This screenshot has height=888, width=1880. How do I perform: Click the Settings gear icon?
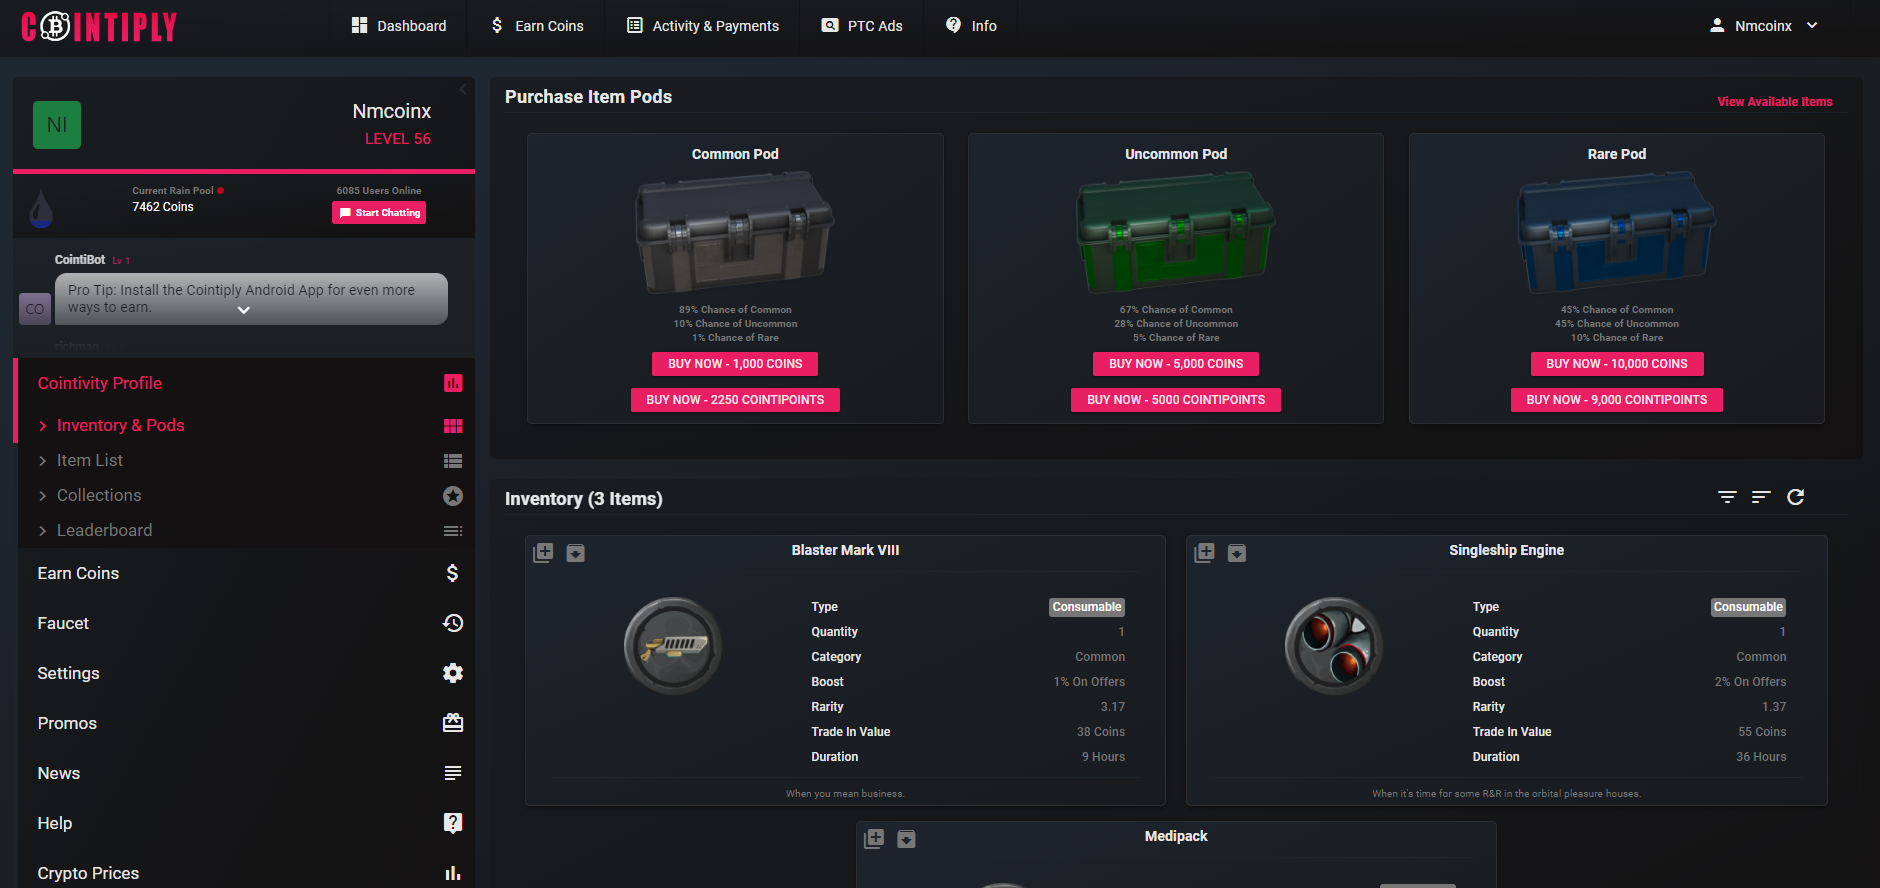pyautogui.click(x=453, y=673)
